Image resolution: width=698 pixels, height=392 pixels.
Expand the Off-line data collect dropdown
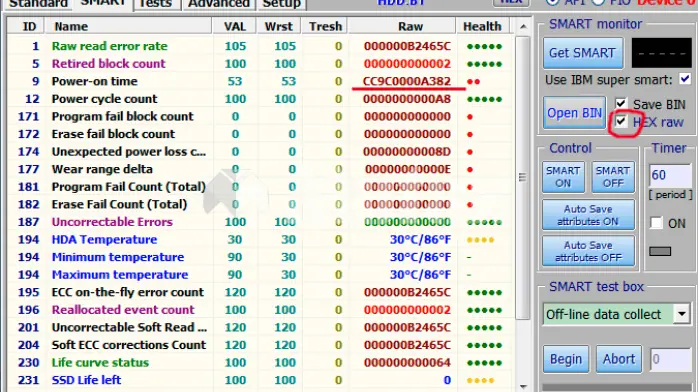(682, 314)
